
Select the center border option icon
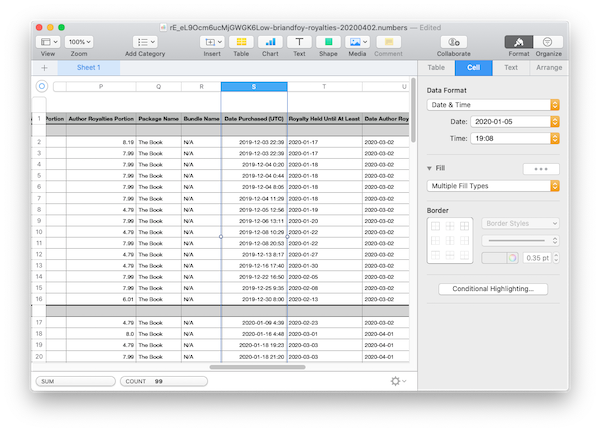coord(450,241)
